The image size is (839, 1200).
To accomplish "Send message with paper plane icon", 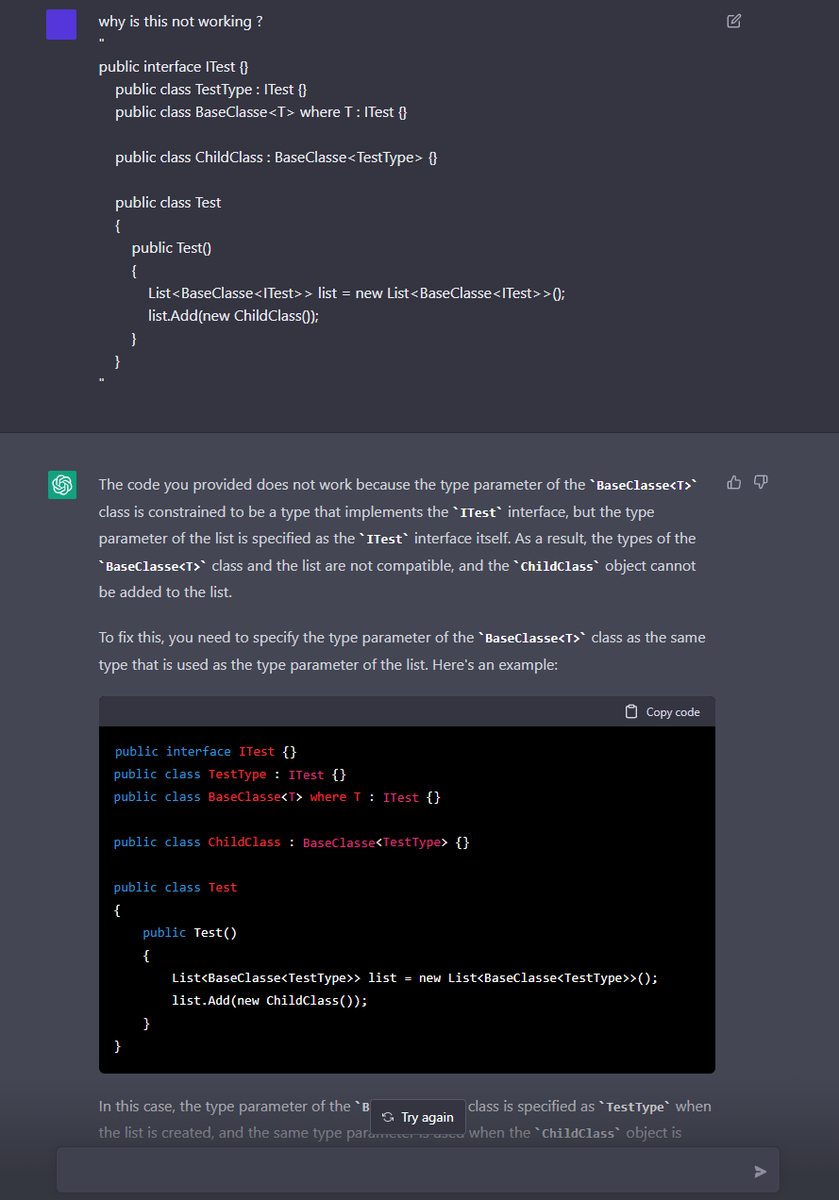I will (760, 1171).
